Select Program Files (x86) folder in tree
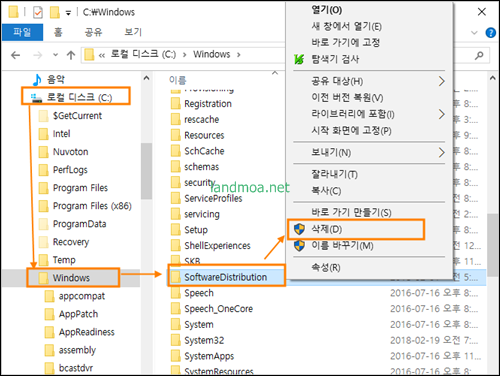The width and height of the screenshot is (500, 376). point(92,206)
